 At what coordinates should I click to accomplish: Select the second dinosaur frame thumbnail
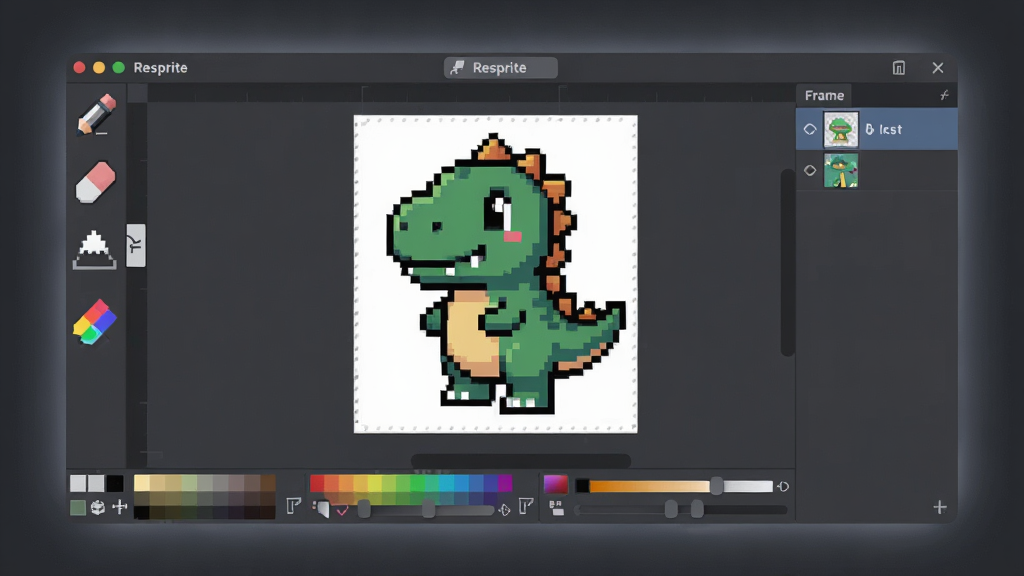point(840,170)
